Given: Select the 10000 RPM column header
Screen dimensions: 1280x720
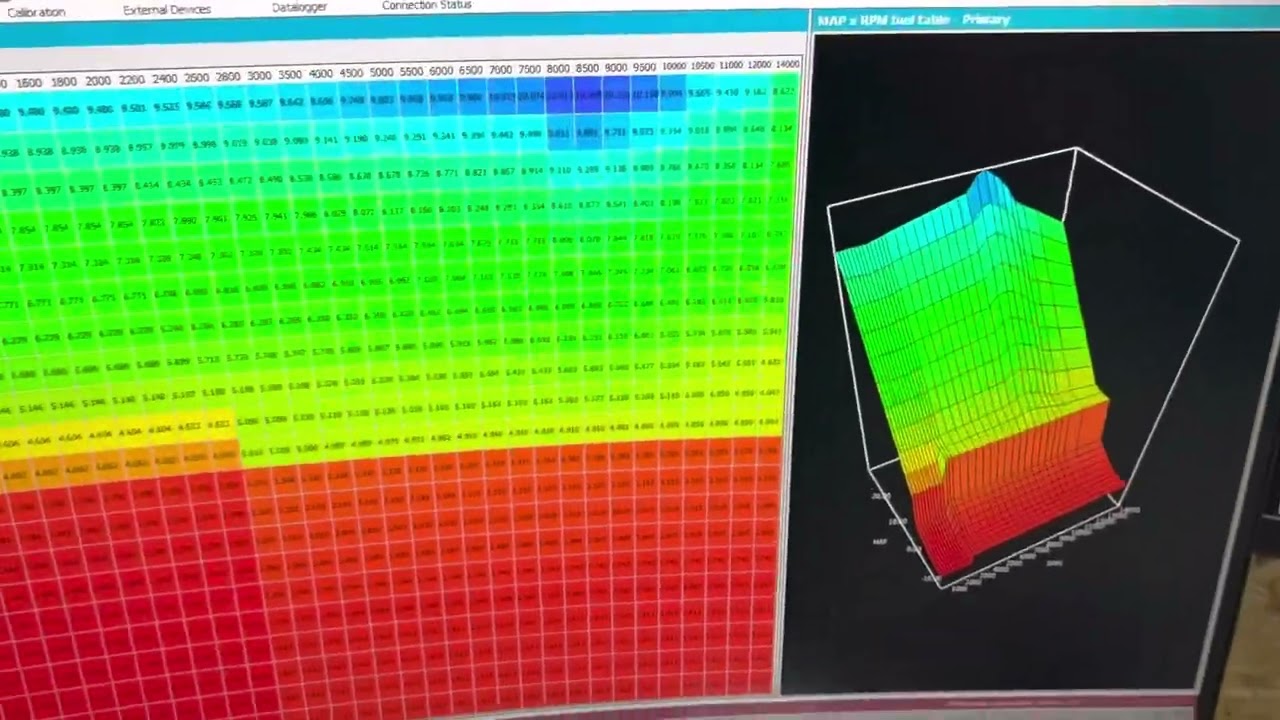Looking at the screenshot, I should [674, 67].
